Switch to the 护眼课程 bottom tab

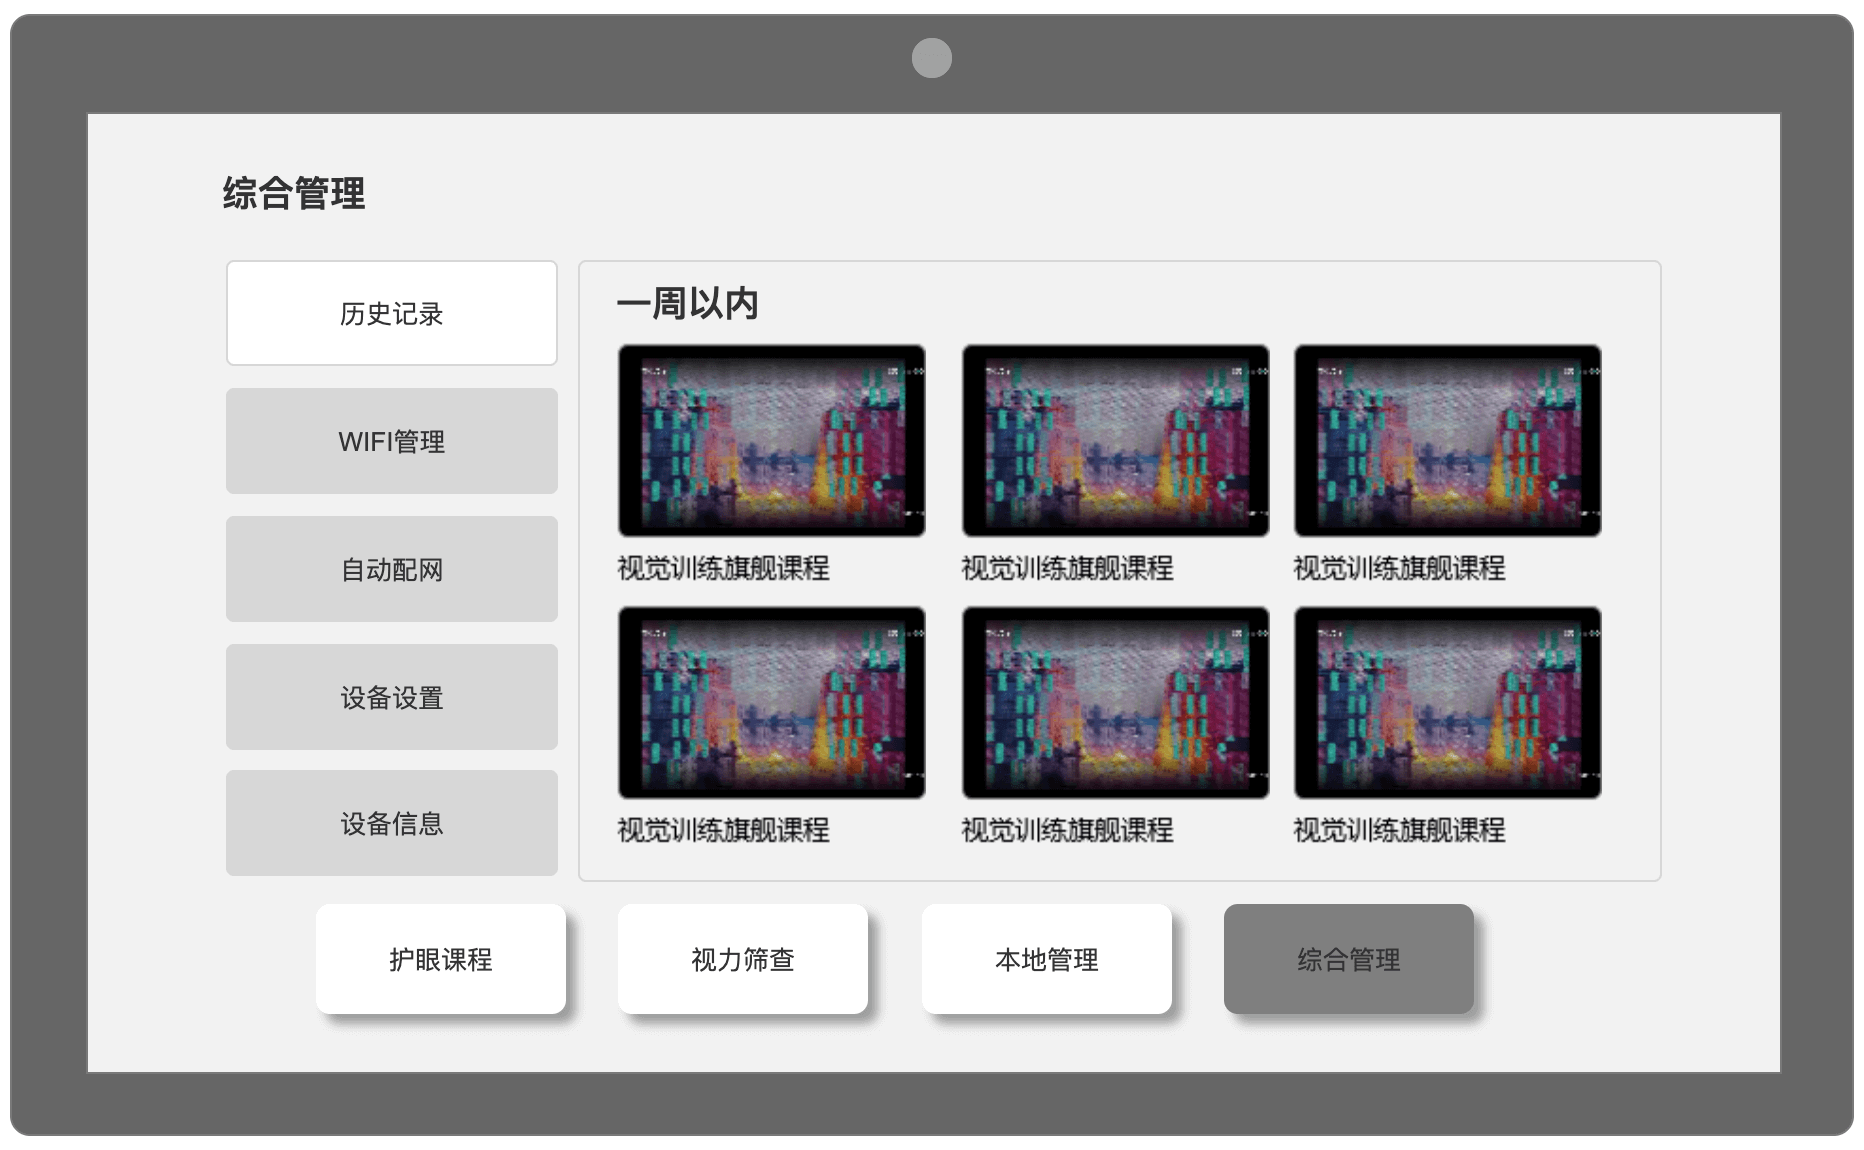pyautogui.click(x=440, y=959)
